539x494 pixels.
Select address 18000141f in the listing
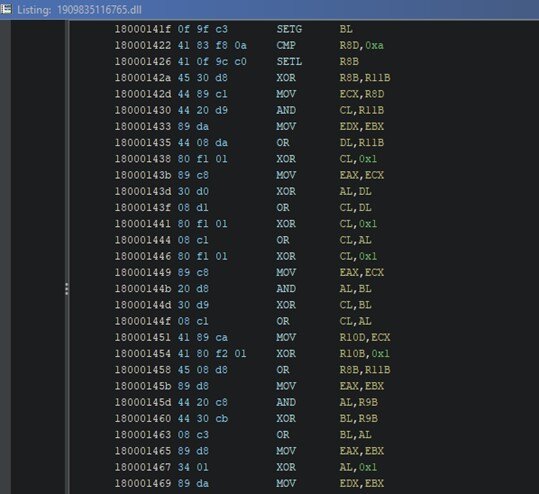click(143, 29)
